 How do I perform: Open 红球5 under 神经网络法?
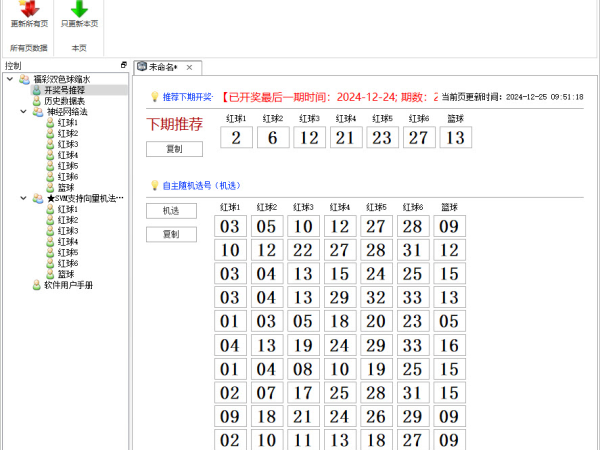click(68, 166)
